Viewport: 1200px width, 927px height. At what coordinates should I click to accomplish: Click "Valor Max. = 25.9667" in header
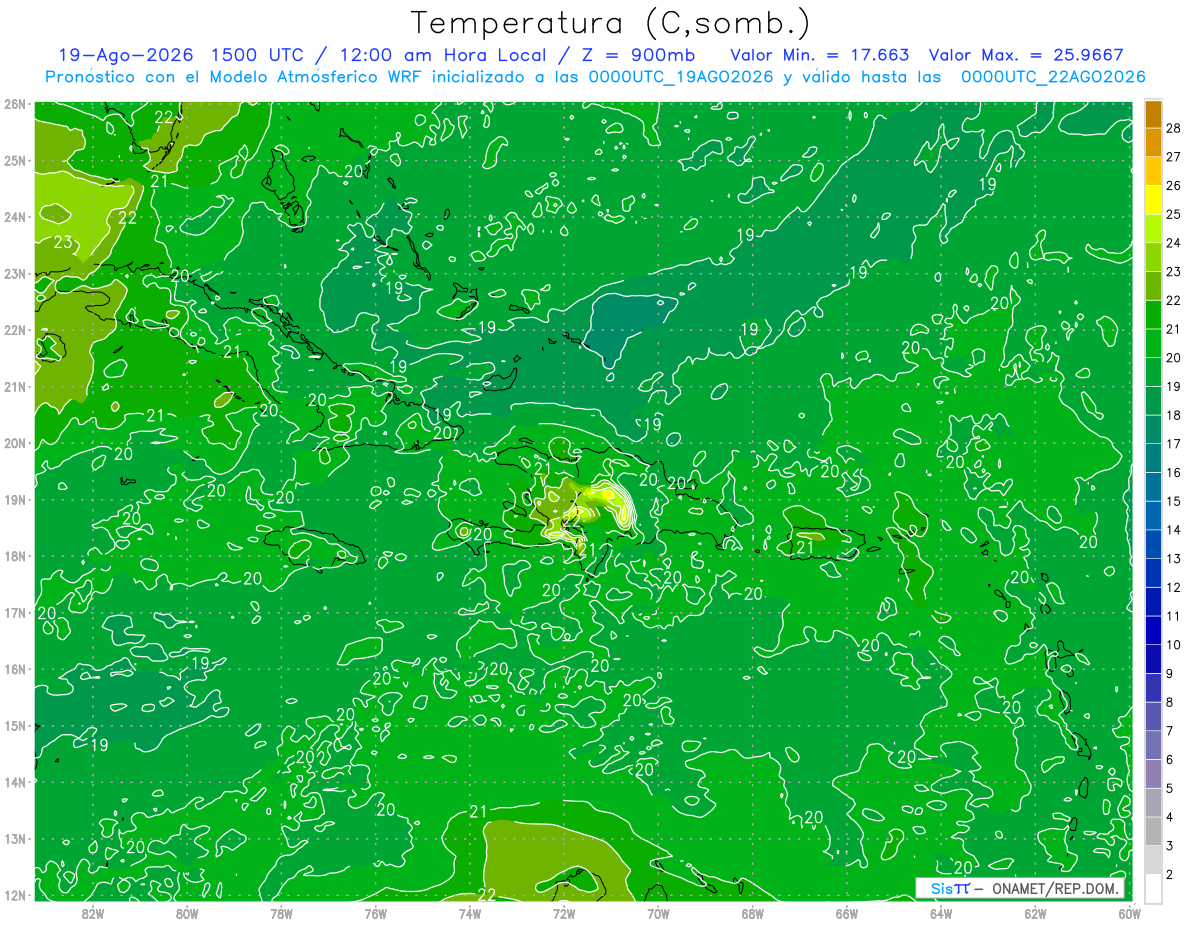click(x=1026, y=55)
